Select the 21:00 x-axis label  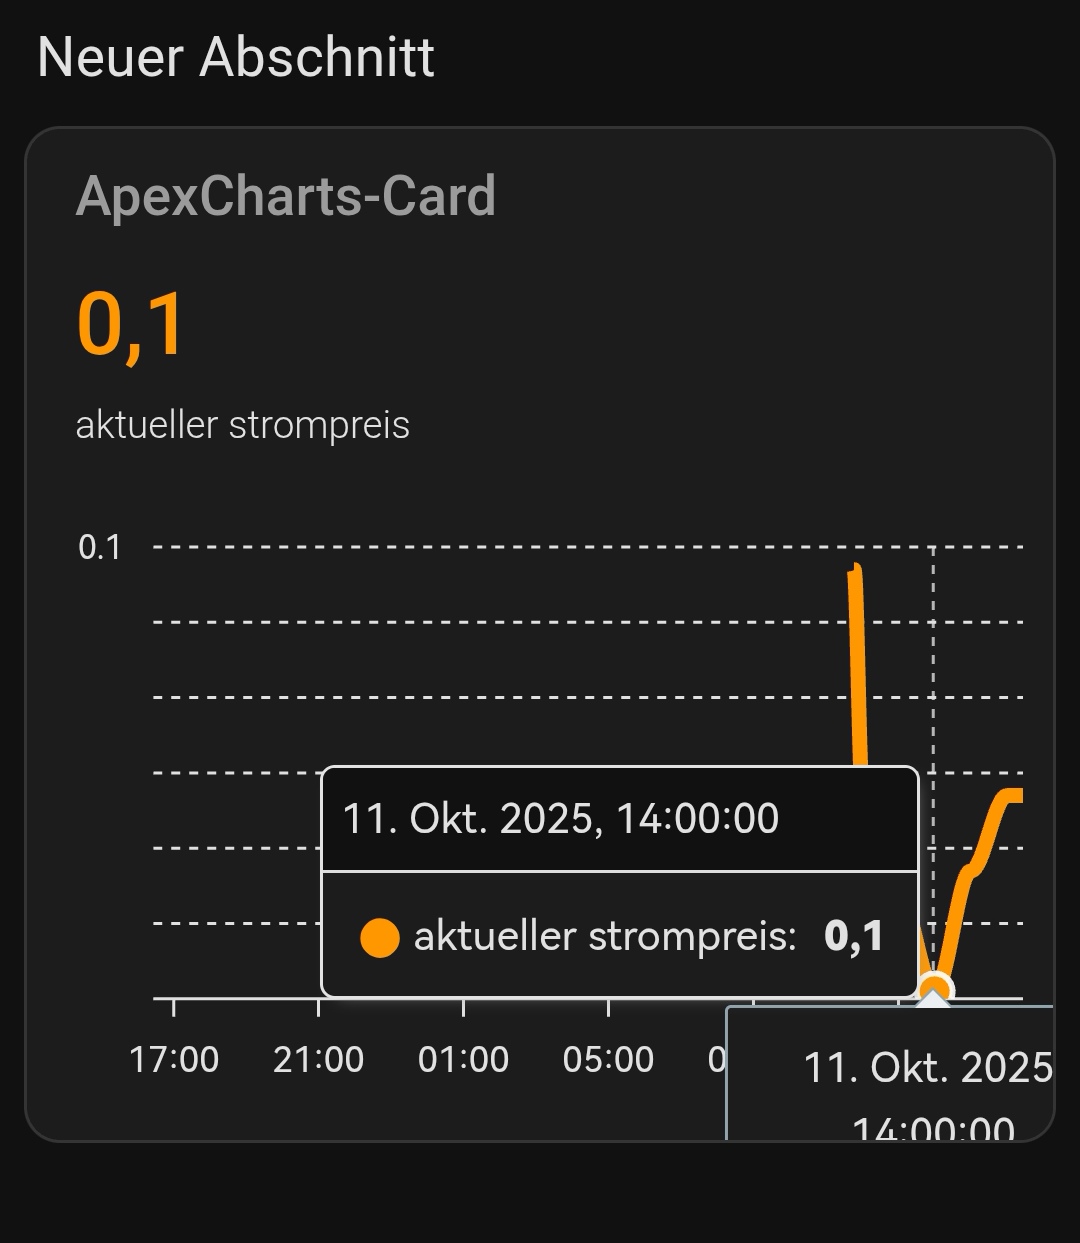319,1059
